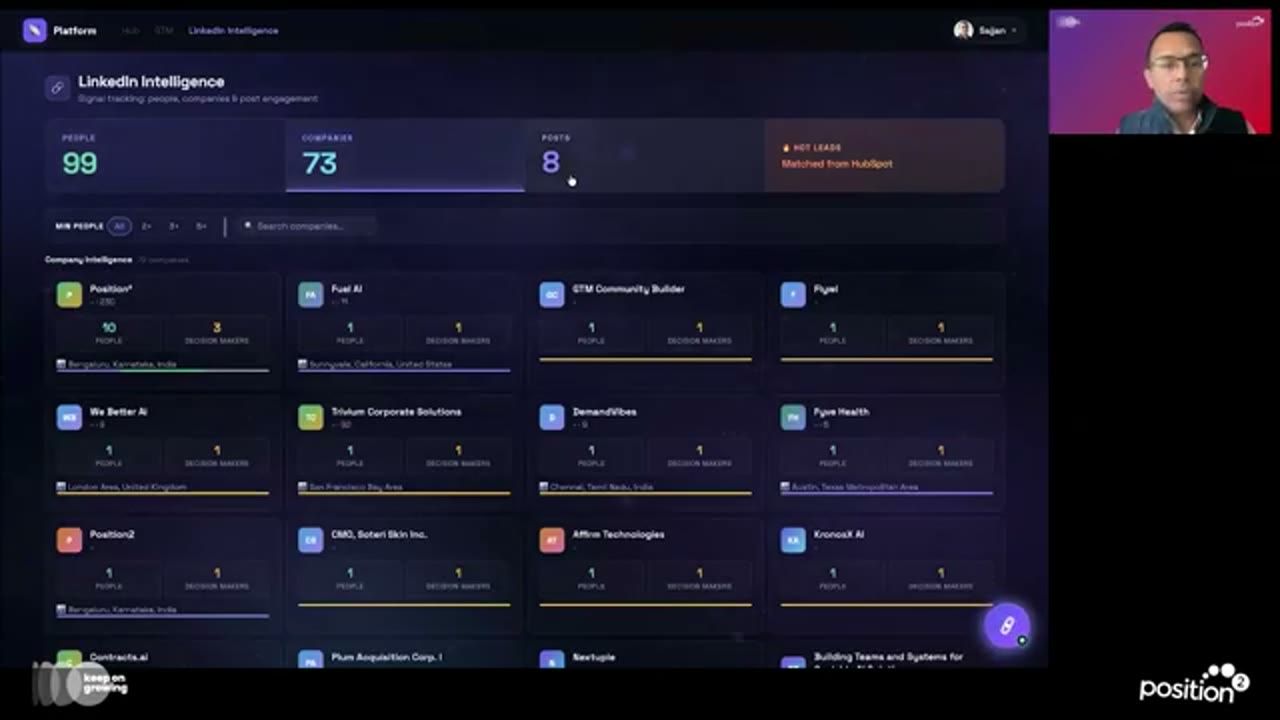1280x720 pixels.
Task: Open the Fuel AI company name
Action: 346,289
